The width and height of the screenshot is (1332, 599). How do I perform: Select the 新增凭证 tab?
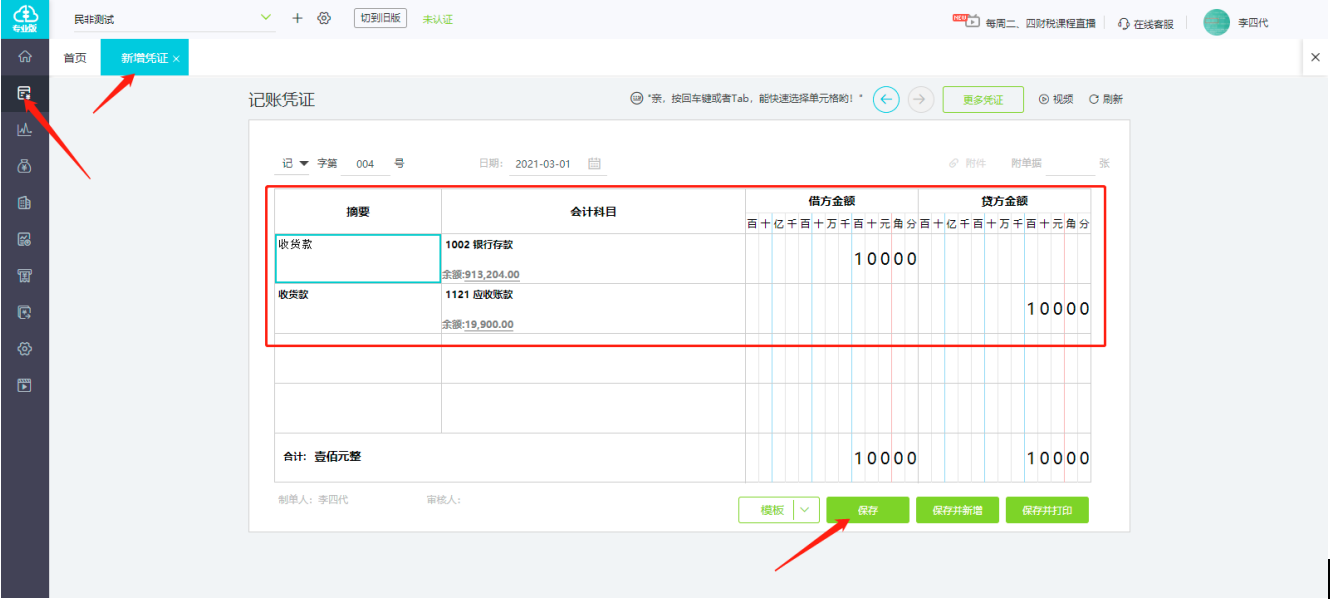144,58
